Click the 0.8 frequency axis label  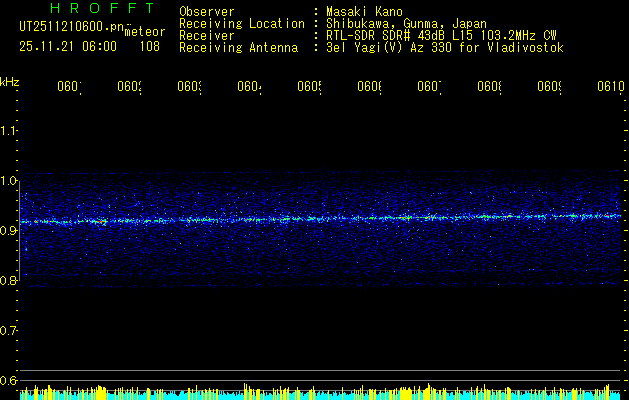8,280
